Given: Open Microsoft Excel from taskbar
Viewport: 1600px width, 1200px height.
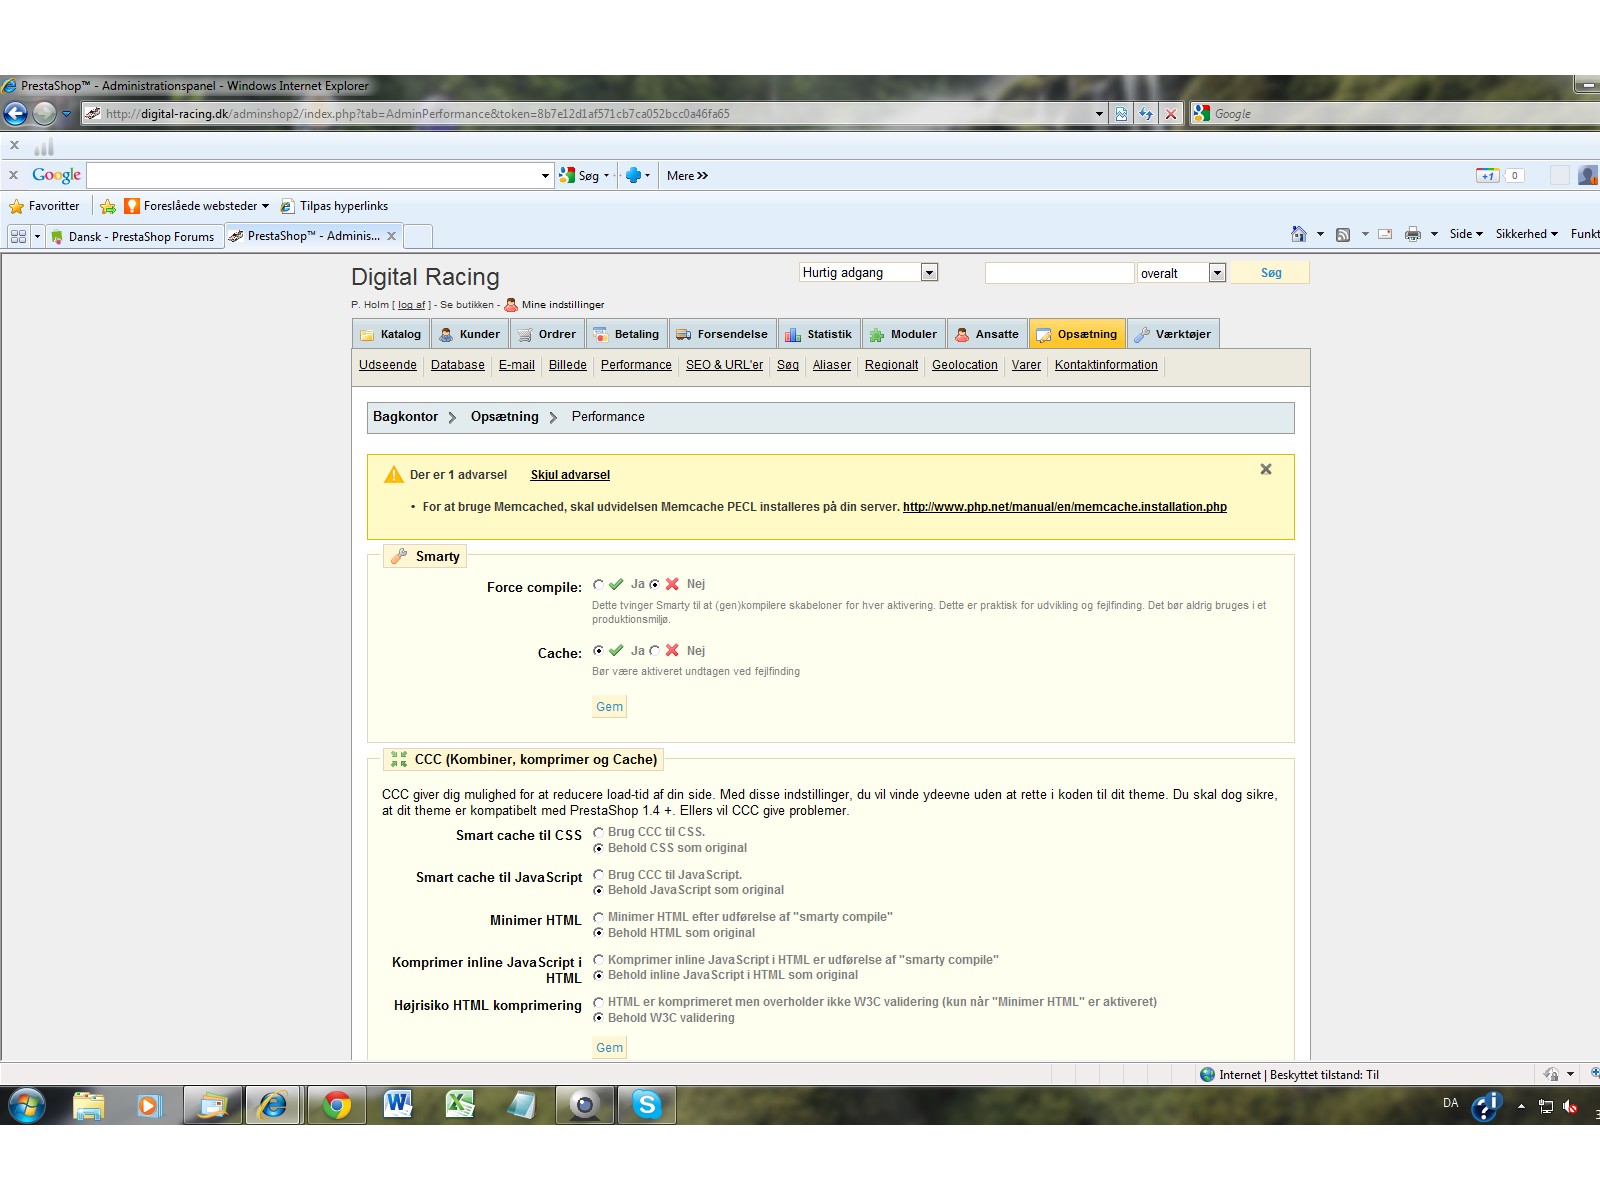Looking at the screenshot, I should (x=460, y=1105).
